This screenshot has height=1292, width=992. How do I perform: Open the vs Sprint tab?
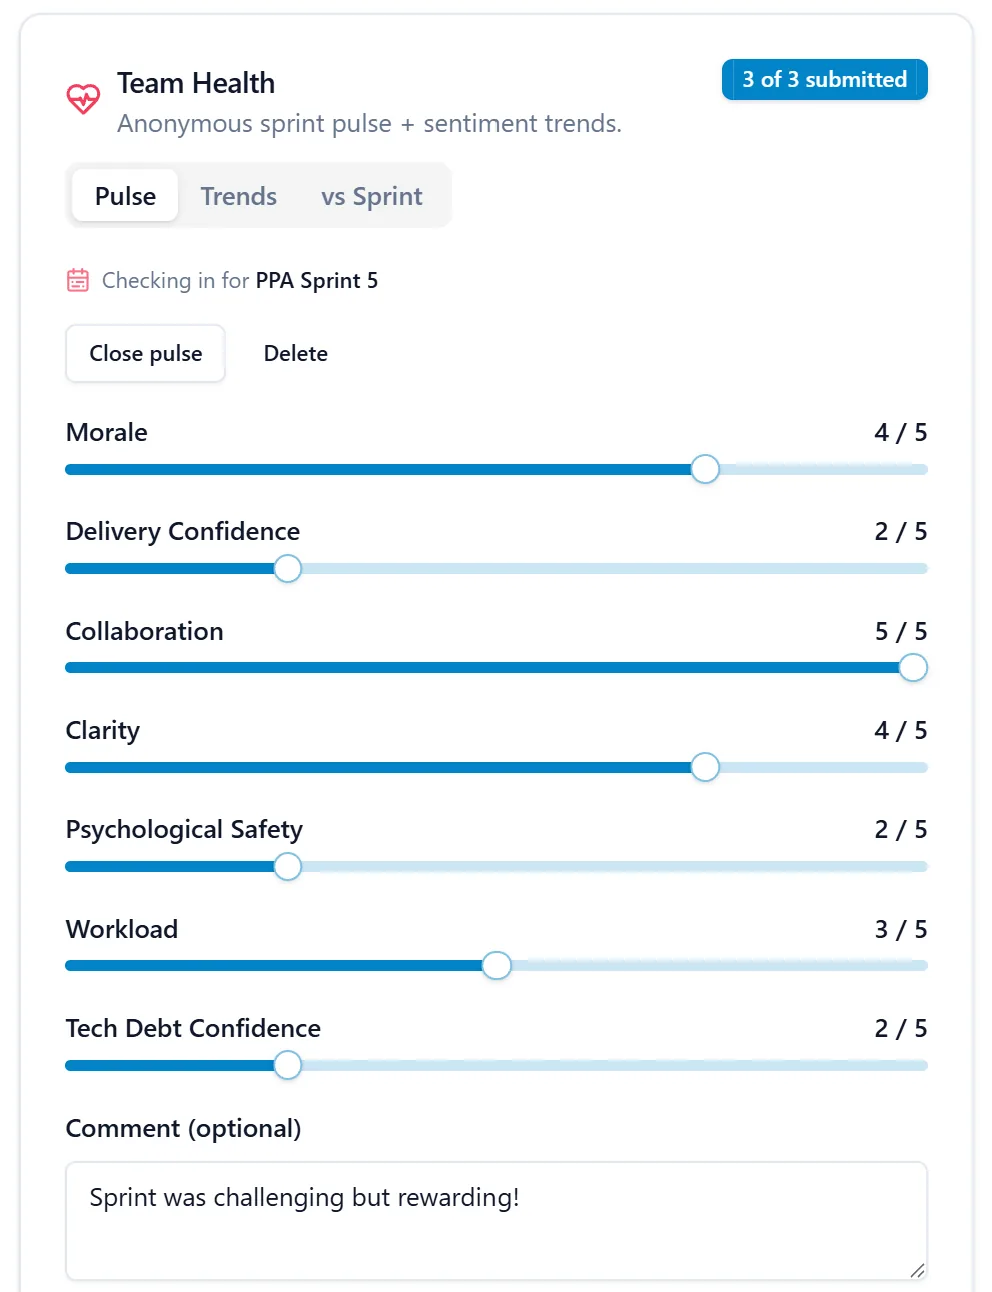pos(372,196)
